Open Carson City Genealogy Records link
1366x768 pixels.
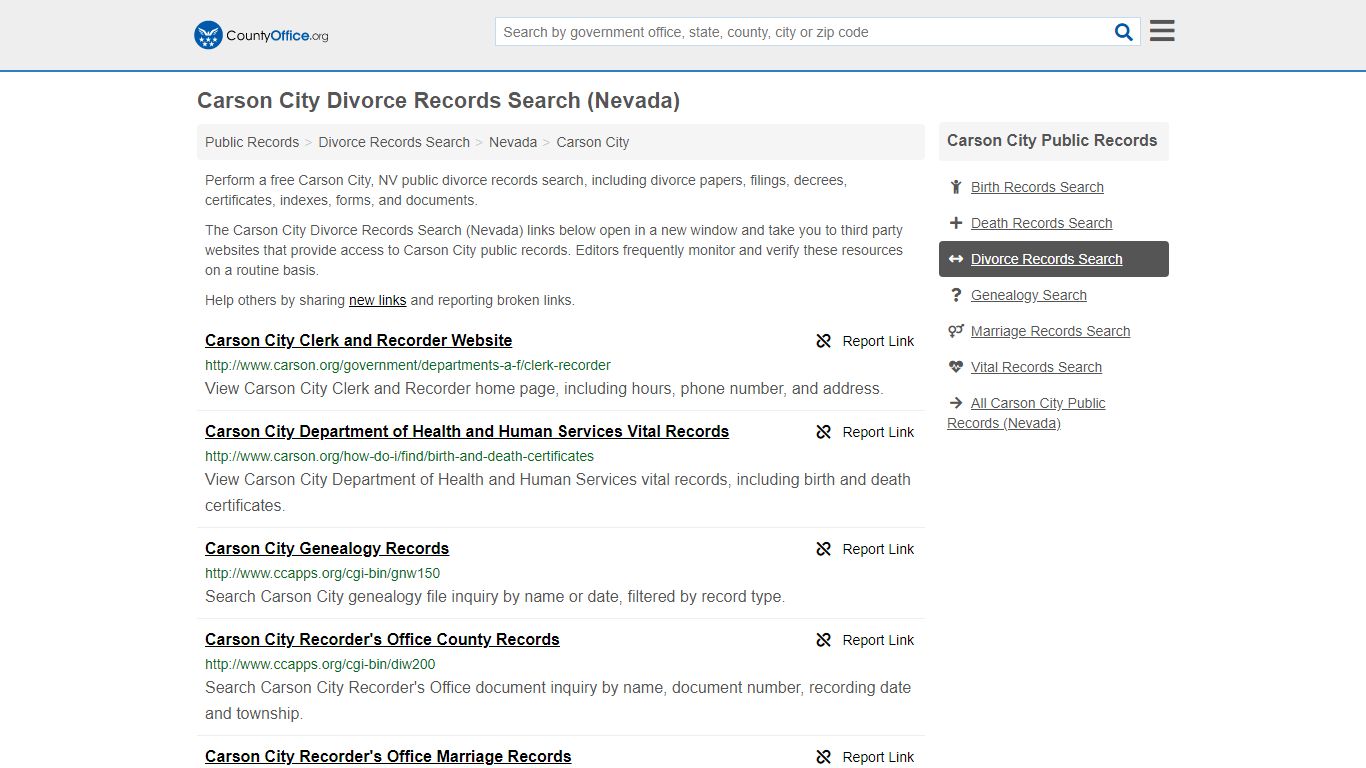coord(327,549)
